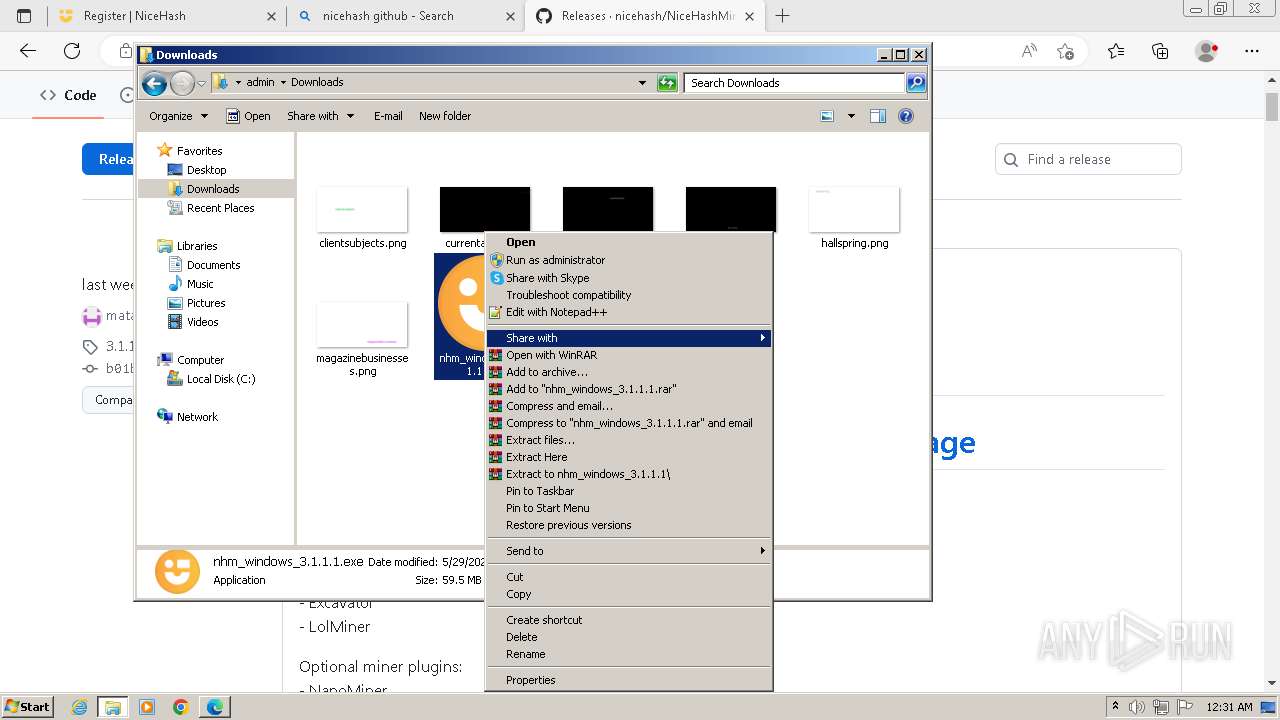Choose Compress and email...
Image resolution: width=1280 pixels, height=720 pixels.
(x=629, y=406)
